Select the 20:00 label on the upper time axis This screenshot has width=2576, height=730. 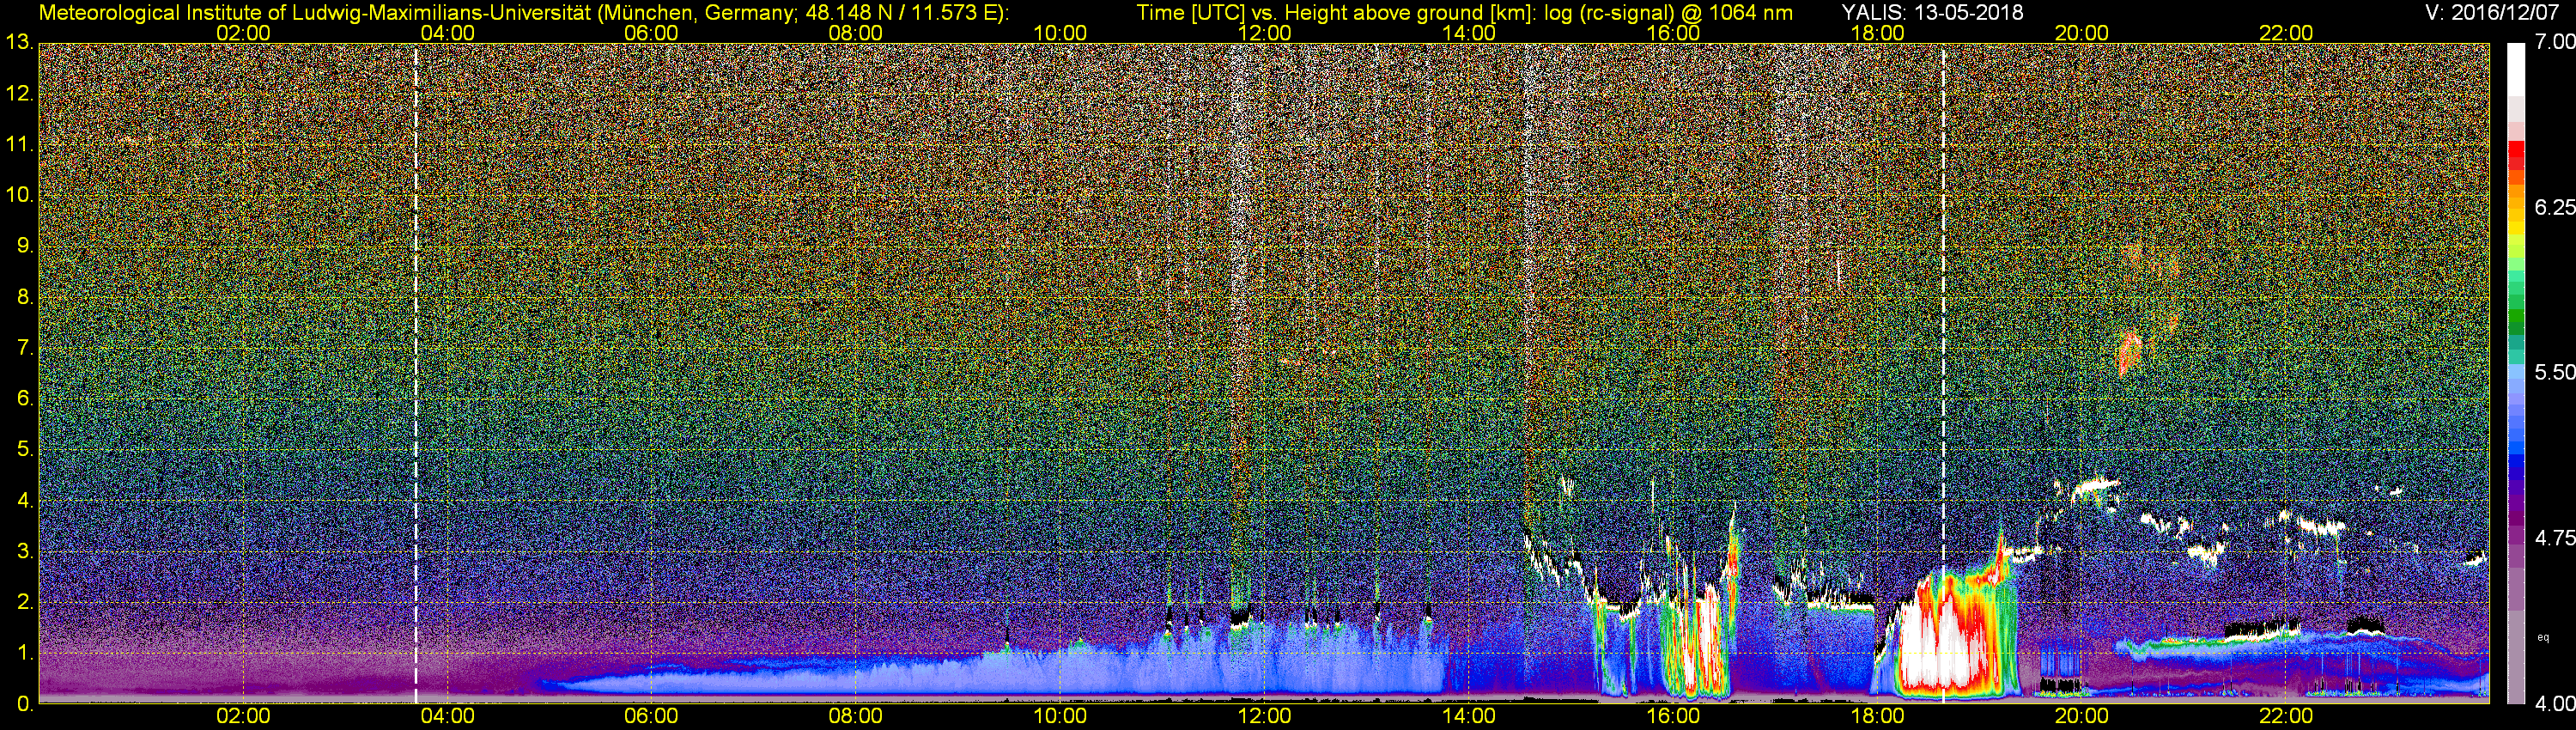[x=2082, y=33]
